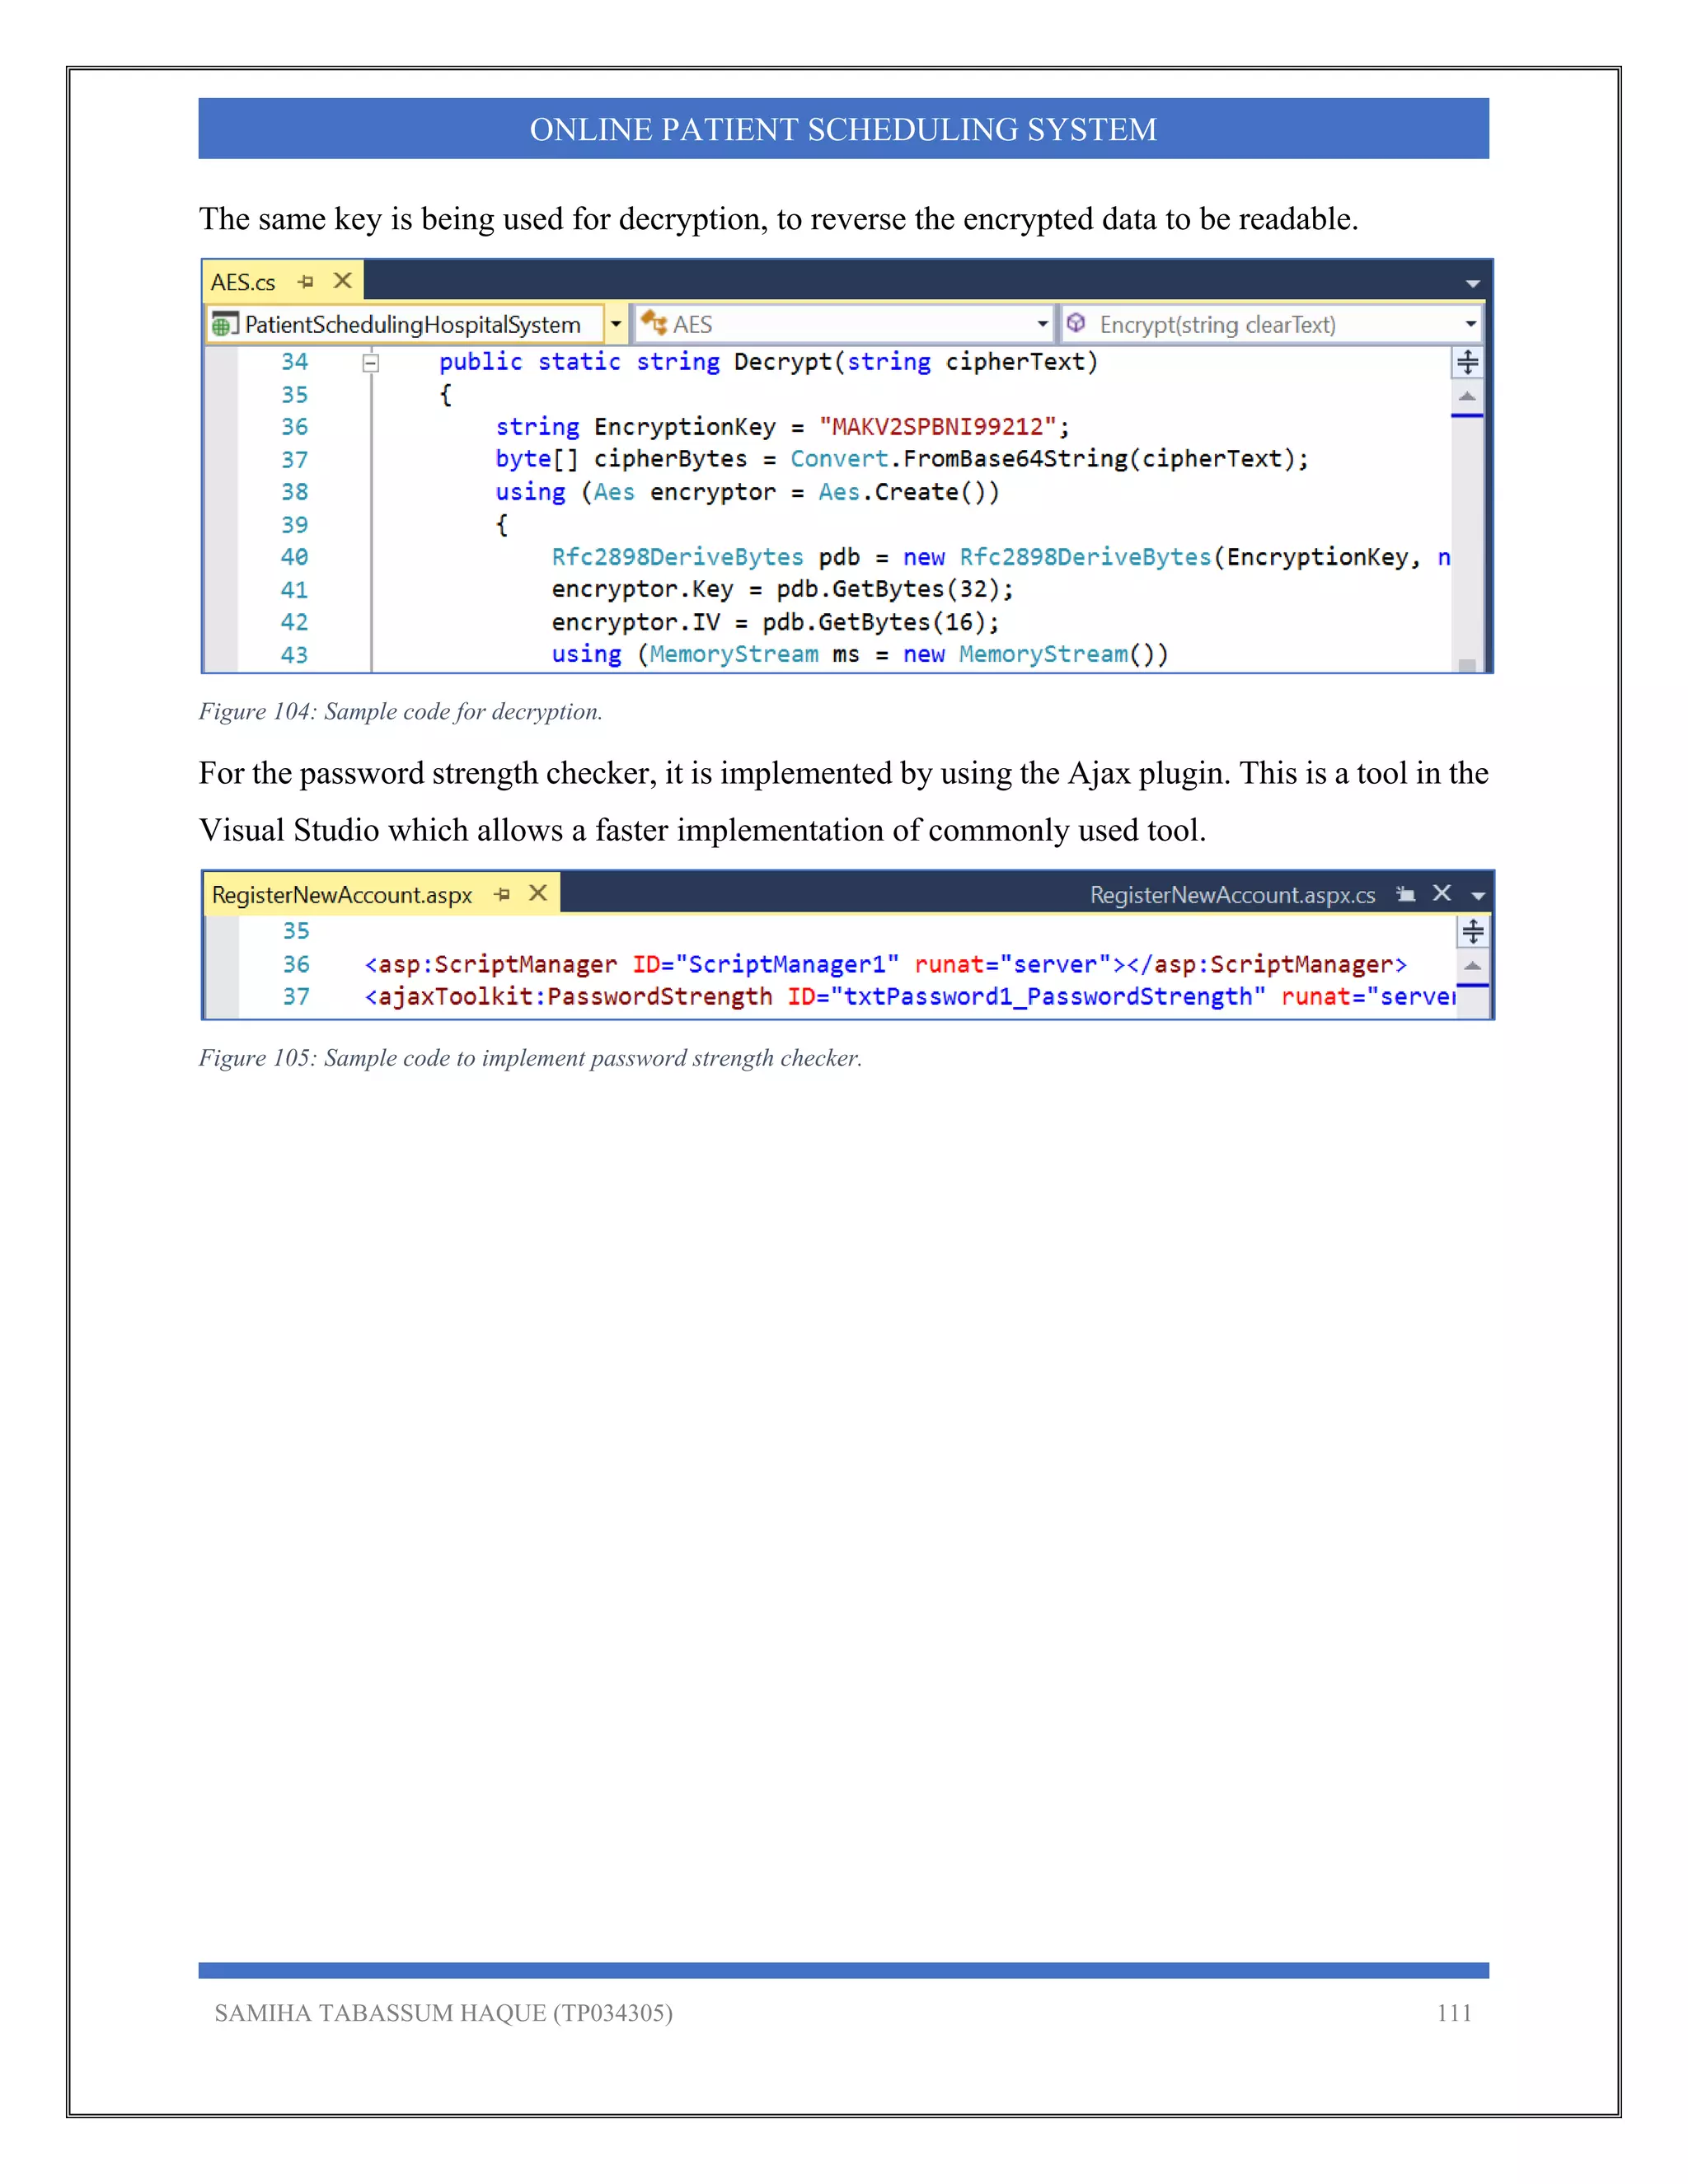Click page number 111 in the footer

tap(1454, 2013)
